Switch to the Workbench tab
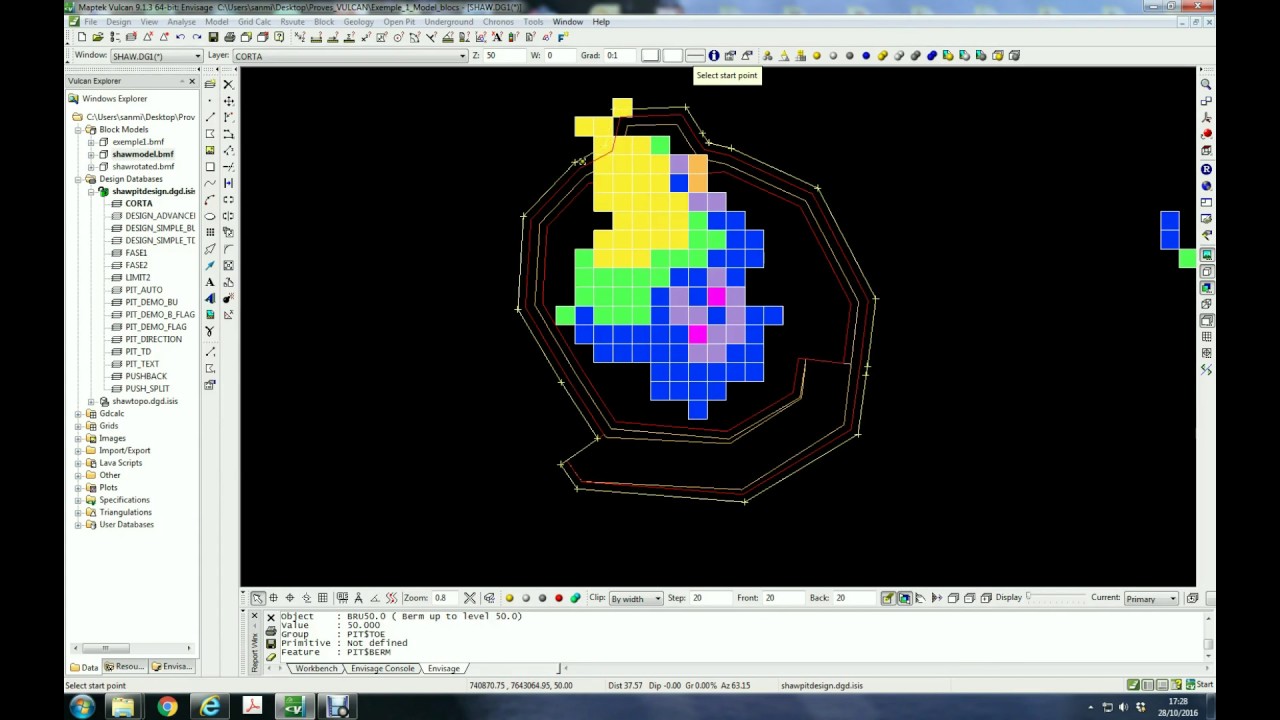This screenshot has height=720, width=1280. [315, 668]
